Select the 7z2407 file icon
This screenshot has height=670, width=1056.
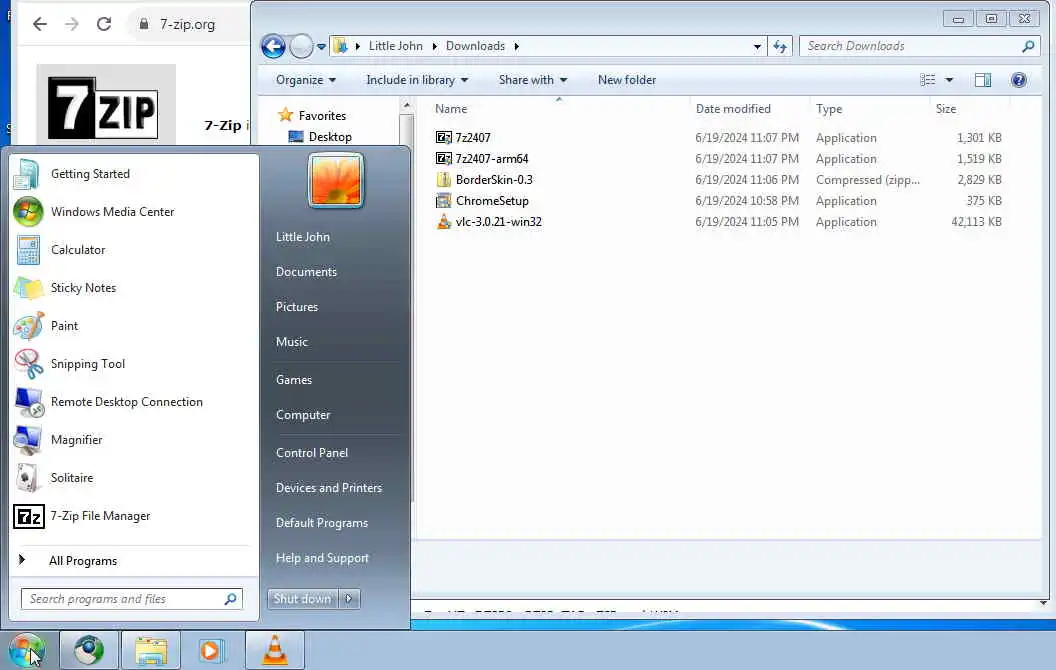coord(443,137)
